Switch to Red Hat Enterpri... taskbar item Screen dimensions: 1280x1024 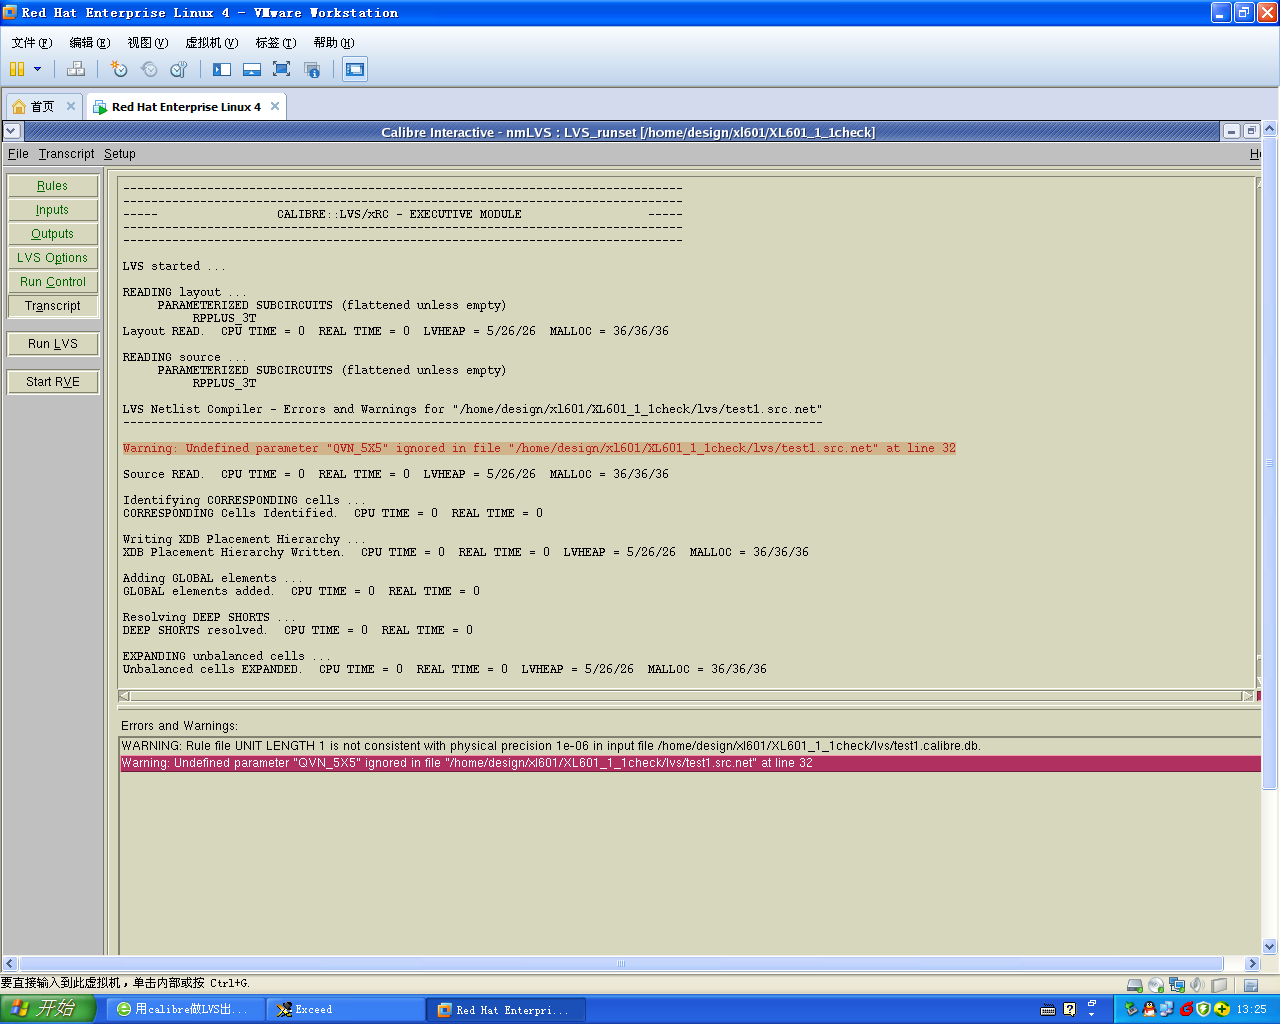tap(506, 1010)
